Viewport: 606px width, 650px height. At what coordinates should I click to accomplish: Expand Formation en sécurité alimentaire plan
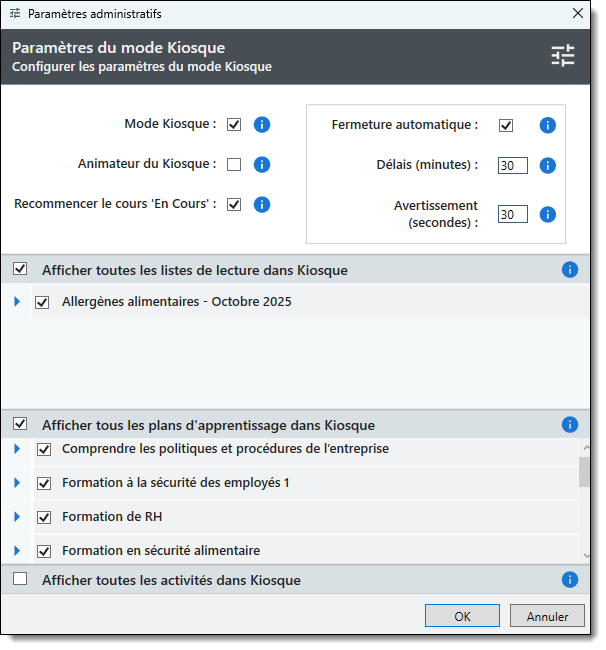point(16,550)
